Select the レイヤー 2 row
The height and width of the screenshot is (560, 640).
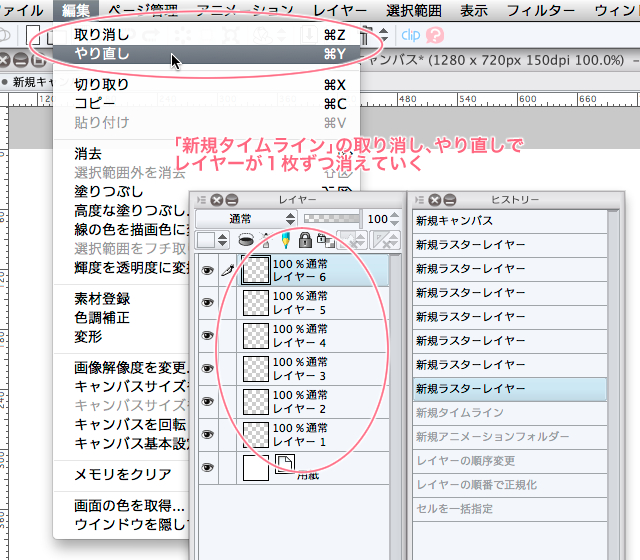point(313,402)
